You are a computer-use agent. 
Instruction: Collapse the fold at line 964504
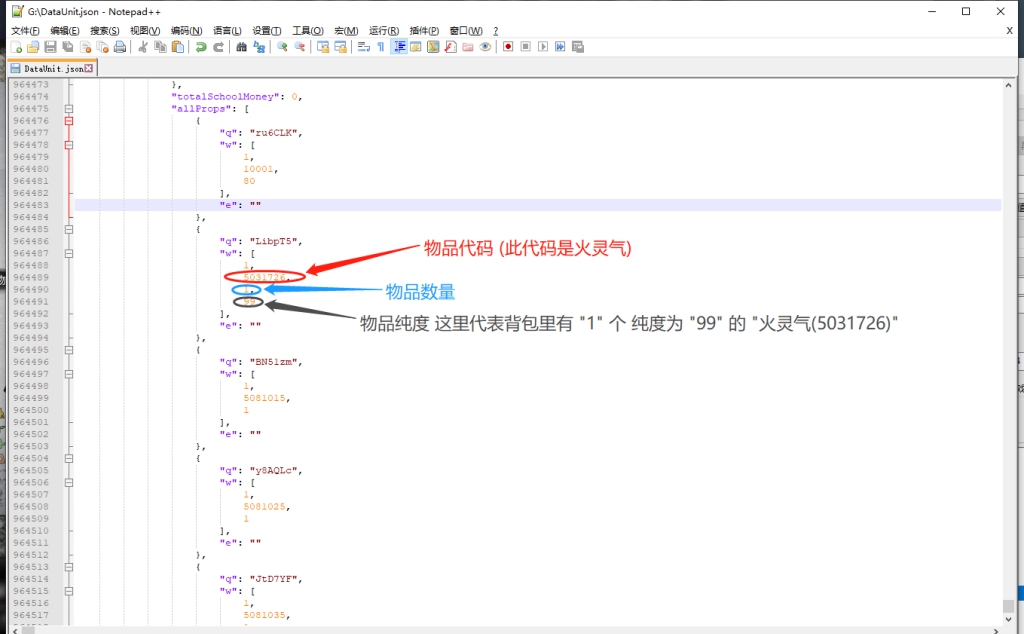click(x=69, y=458)
